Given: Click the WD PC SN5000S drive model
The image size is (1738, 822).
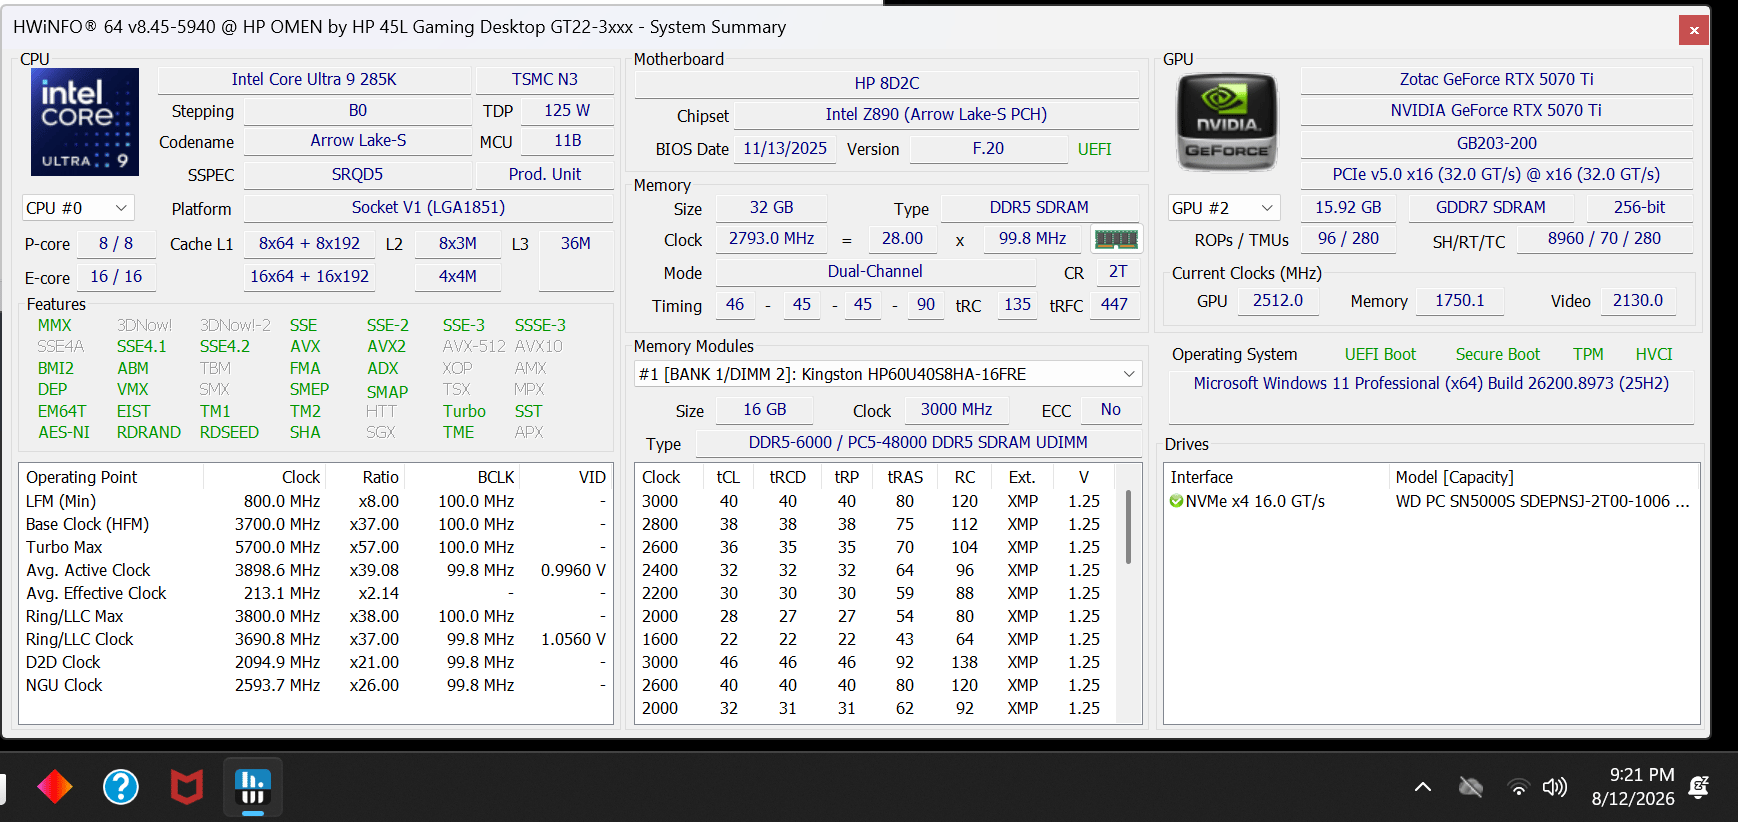Looking at the screenshot, I should pos(1542,501).
